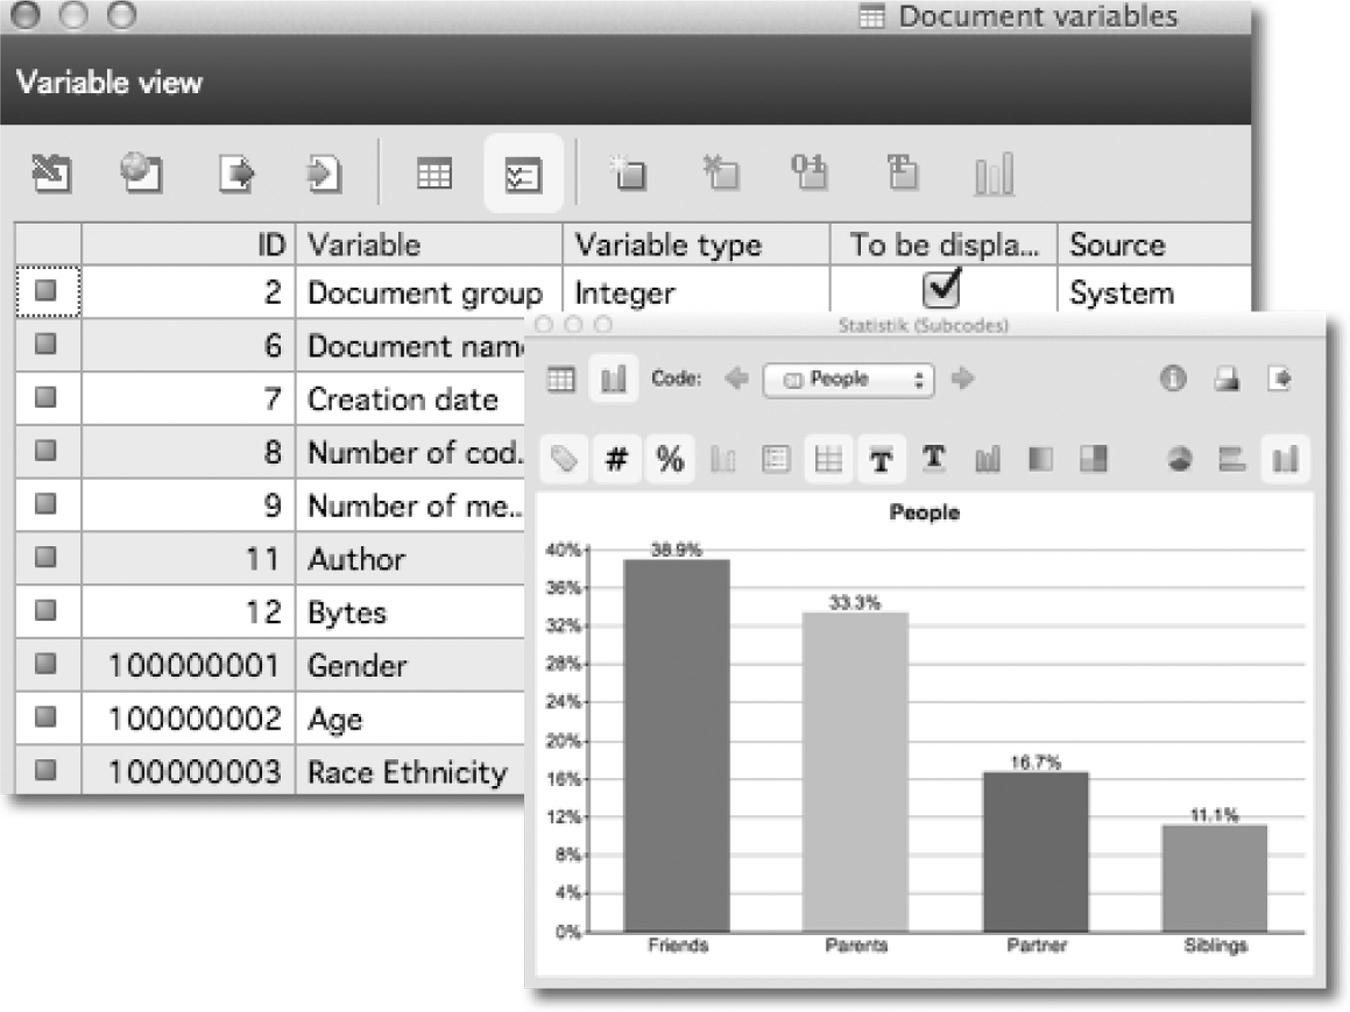Sort by the Variable type column header

click(697, 244)
